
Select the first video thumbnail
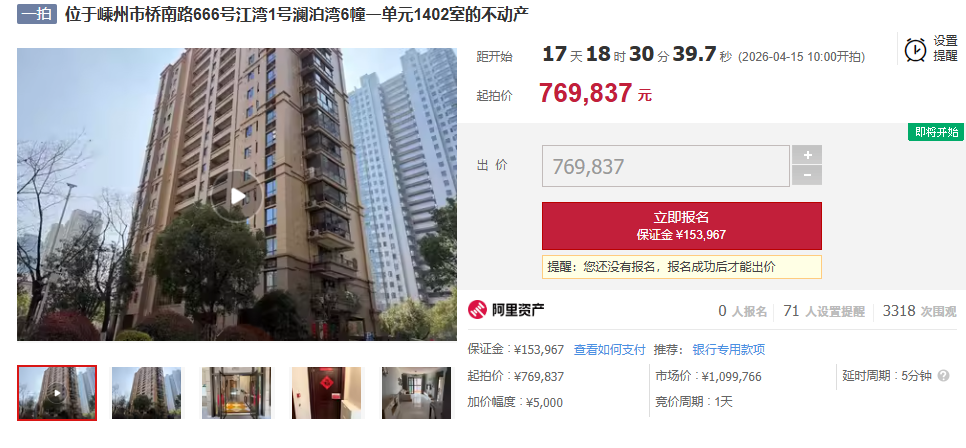tap(57, 393)
